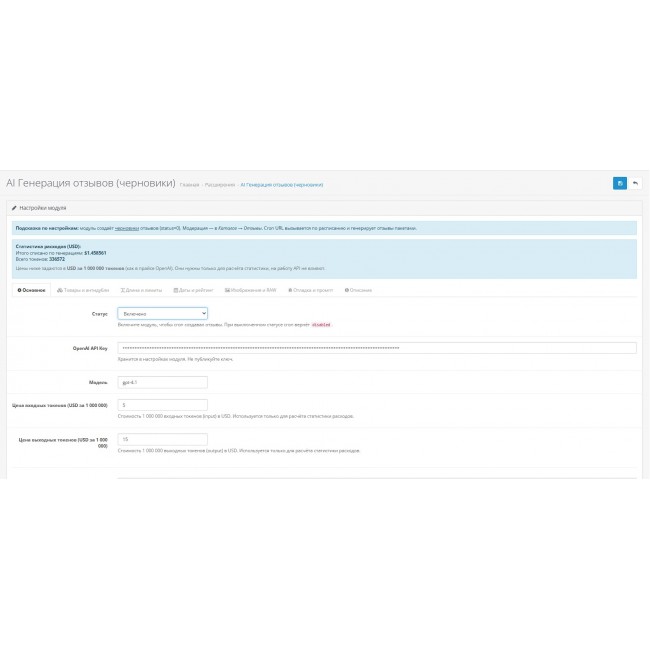Go to the Отладка и промпт tab
650x650 pixels.
[311, 290]
